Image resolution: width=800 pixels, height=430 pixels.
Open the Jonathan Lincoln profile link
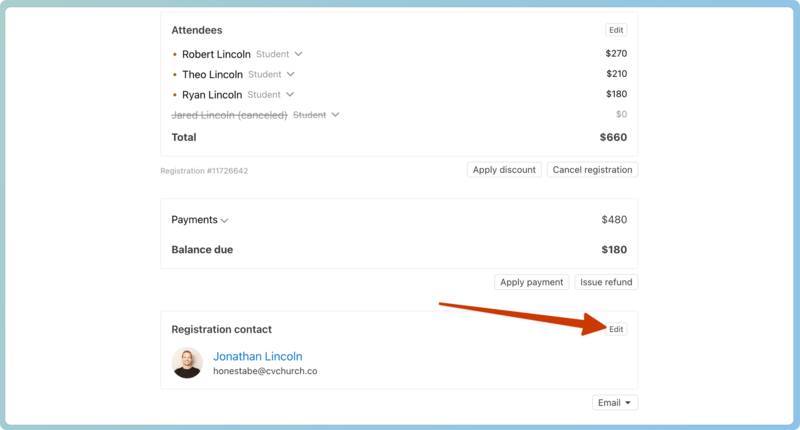tap(257, 356)
